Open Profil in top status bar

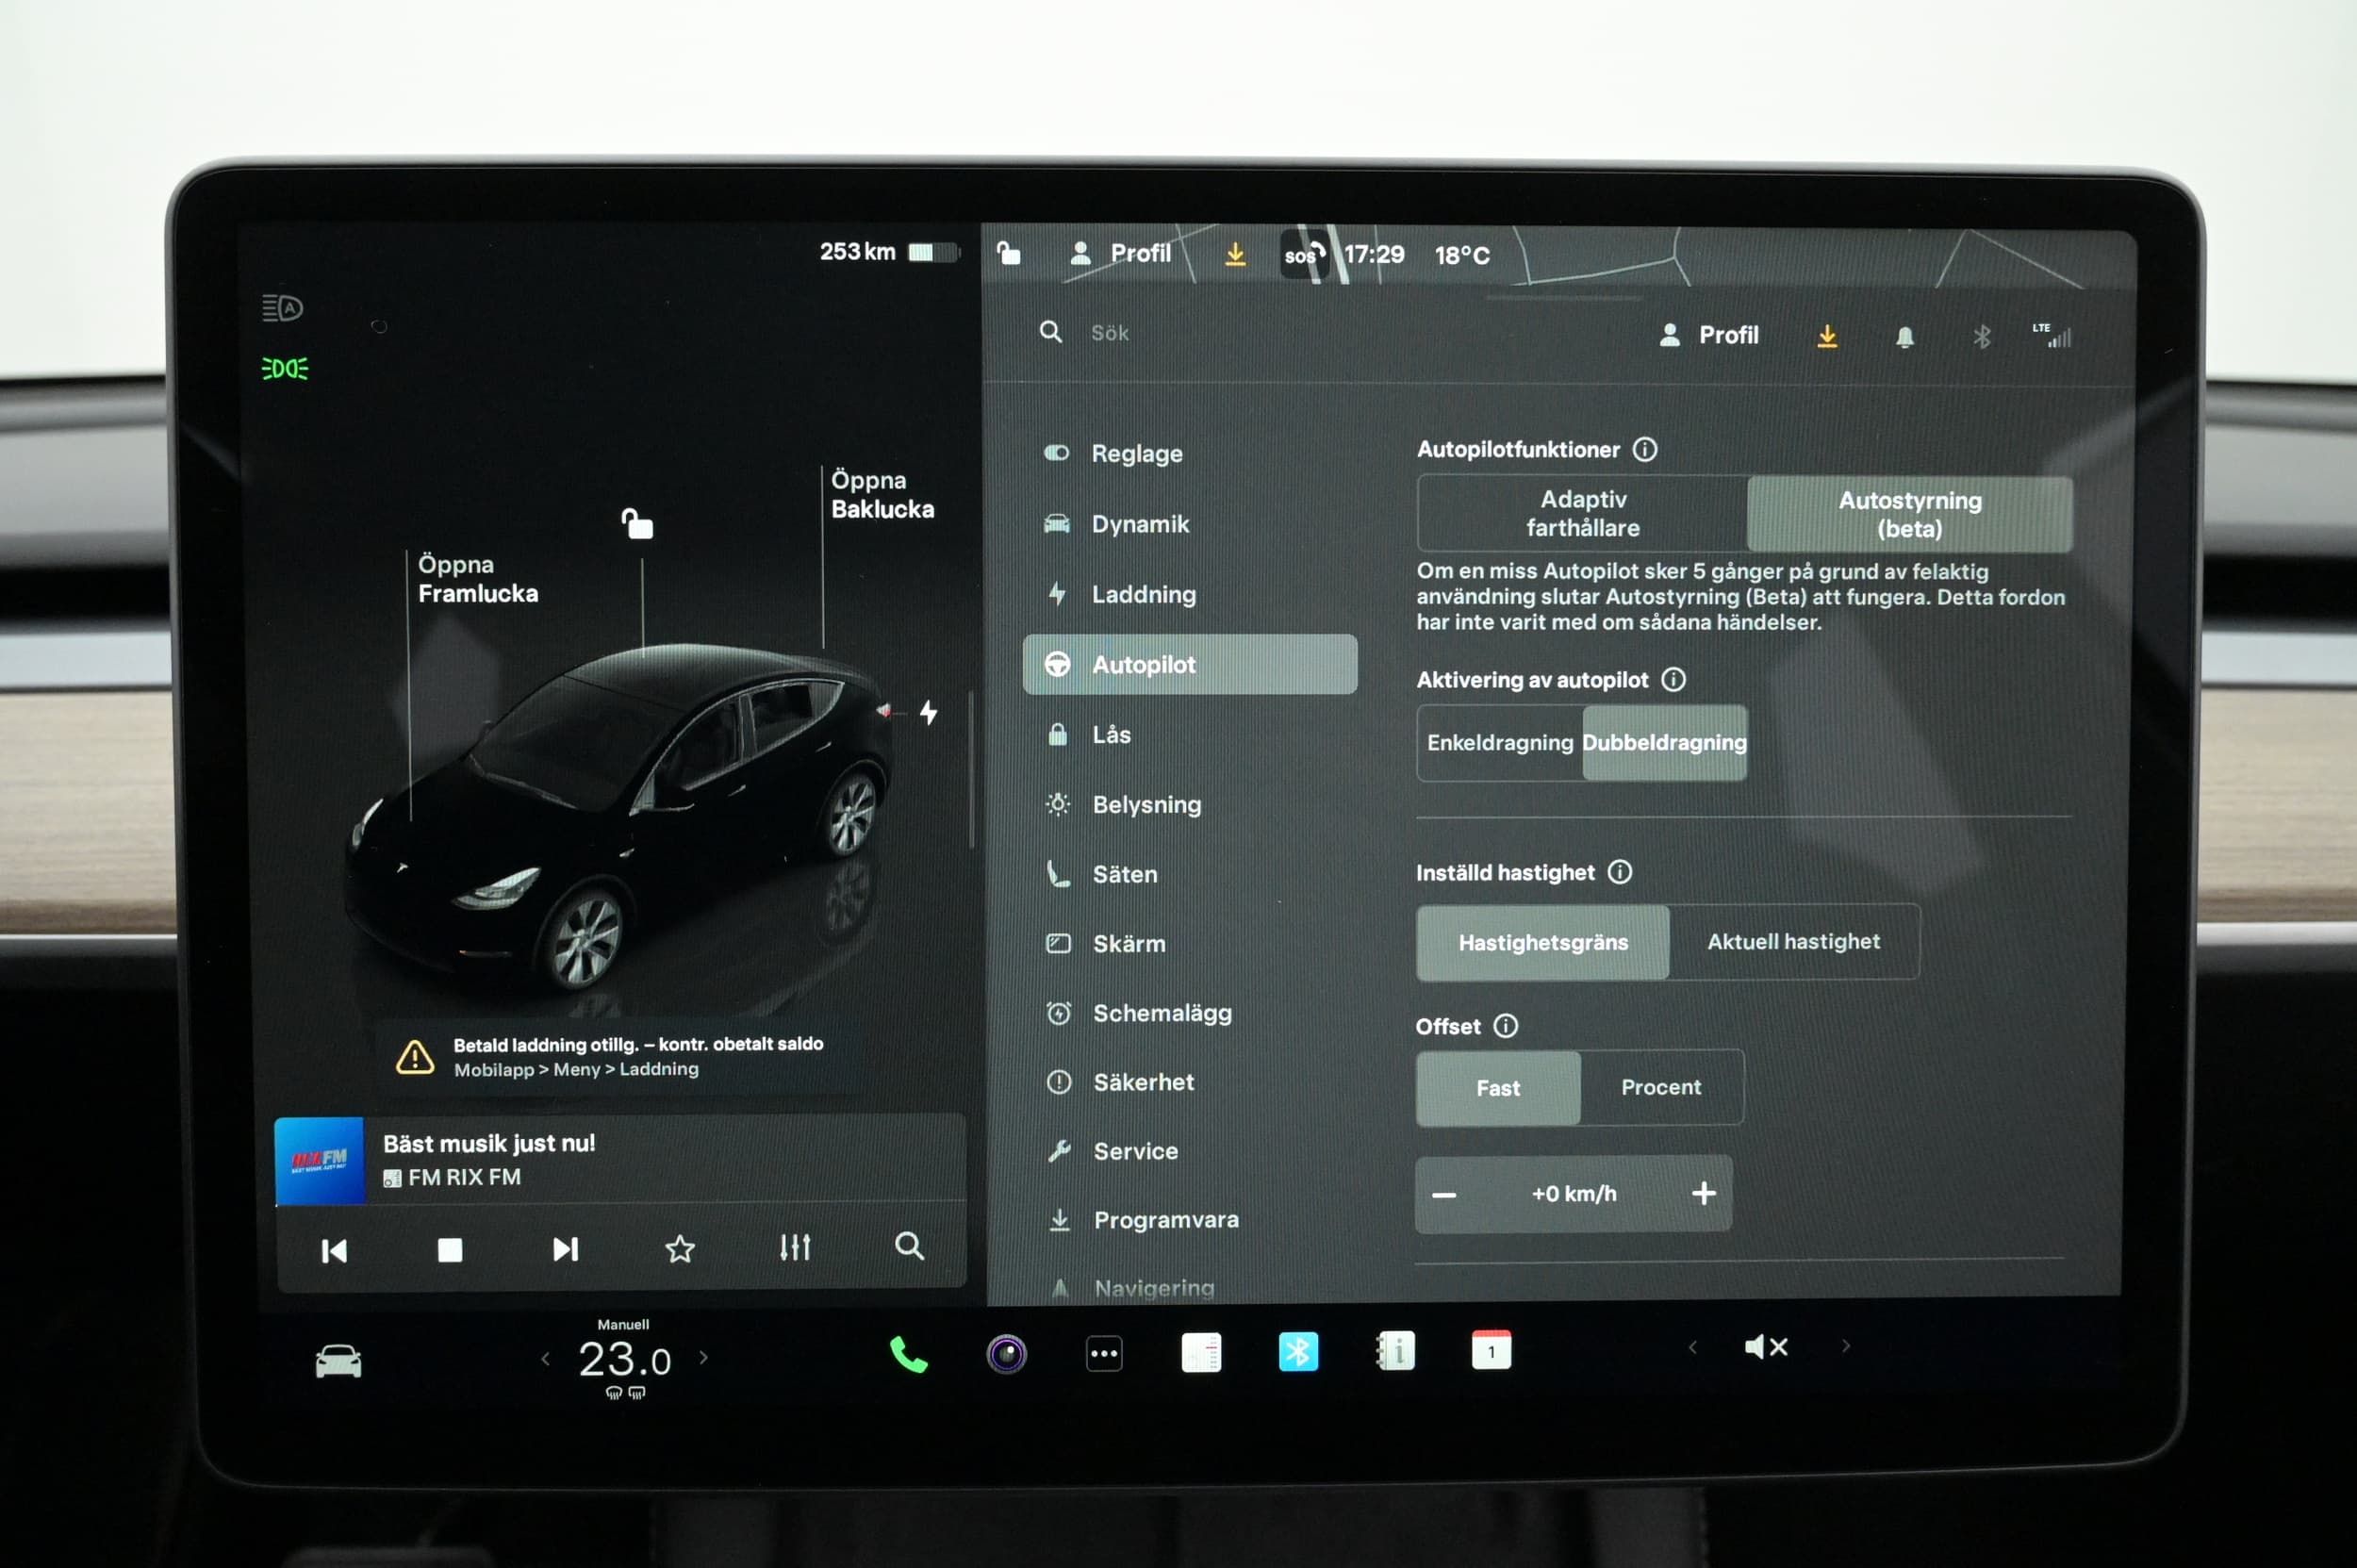click(1120, 253)
